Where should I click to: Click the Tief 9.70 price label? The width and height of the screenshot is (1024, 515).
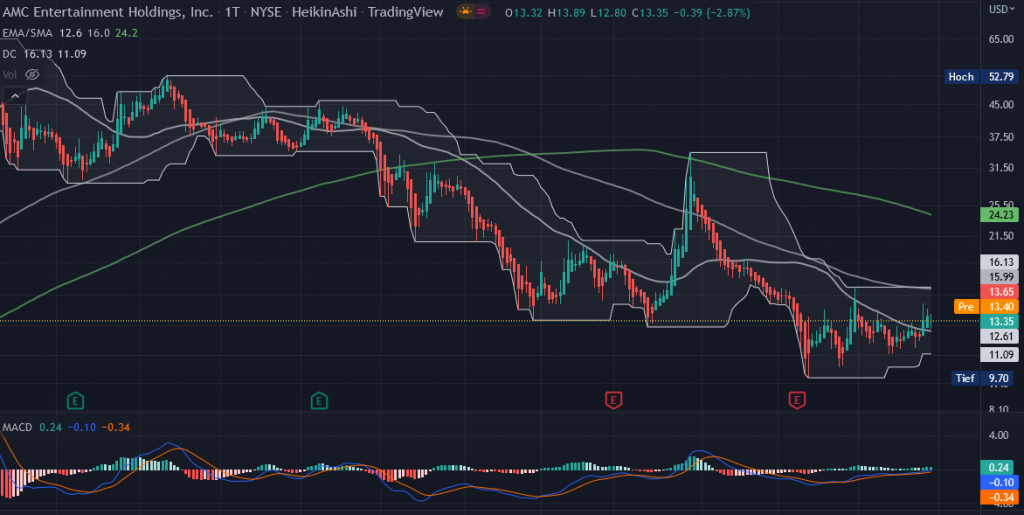click(x=983, y=377)
